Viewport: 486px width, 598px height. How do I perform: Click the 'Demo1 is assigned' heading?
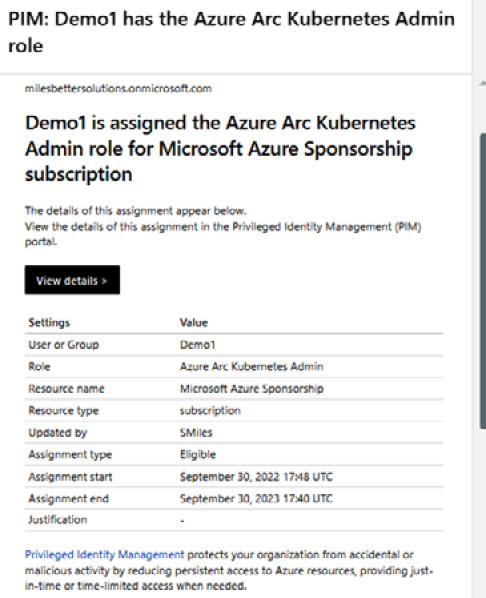[220, 148]
